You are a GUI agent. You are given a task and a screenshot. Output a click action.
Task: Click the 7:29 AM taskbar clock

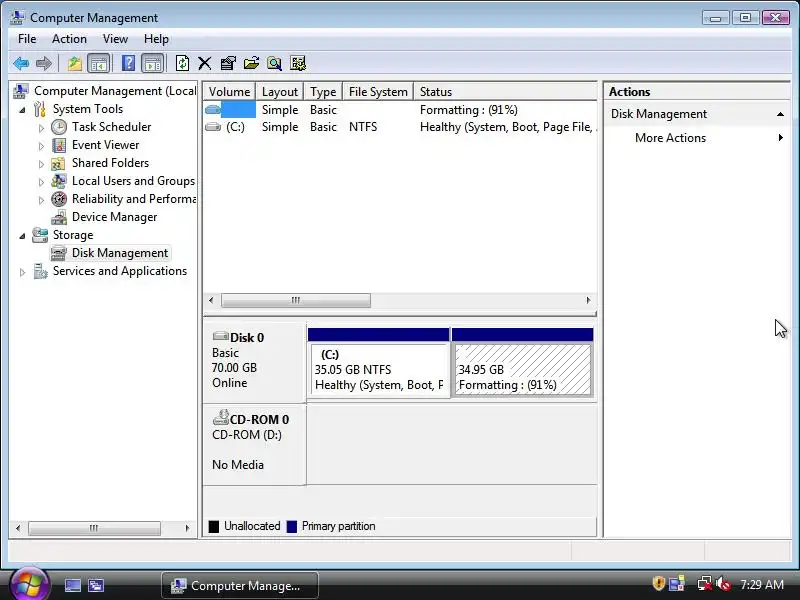point(762,584)
